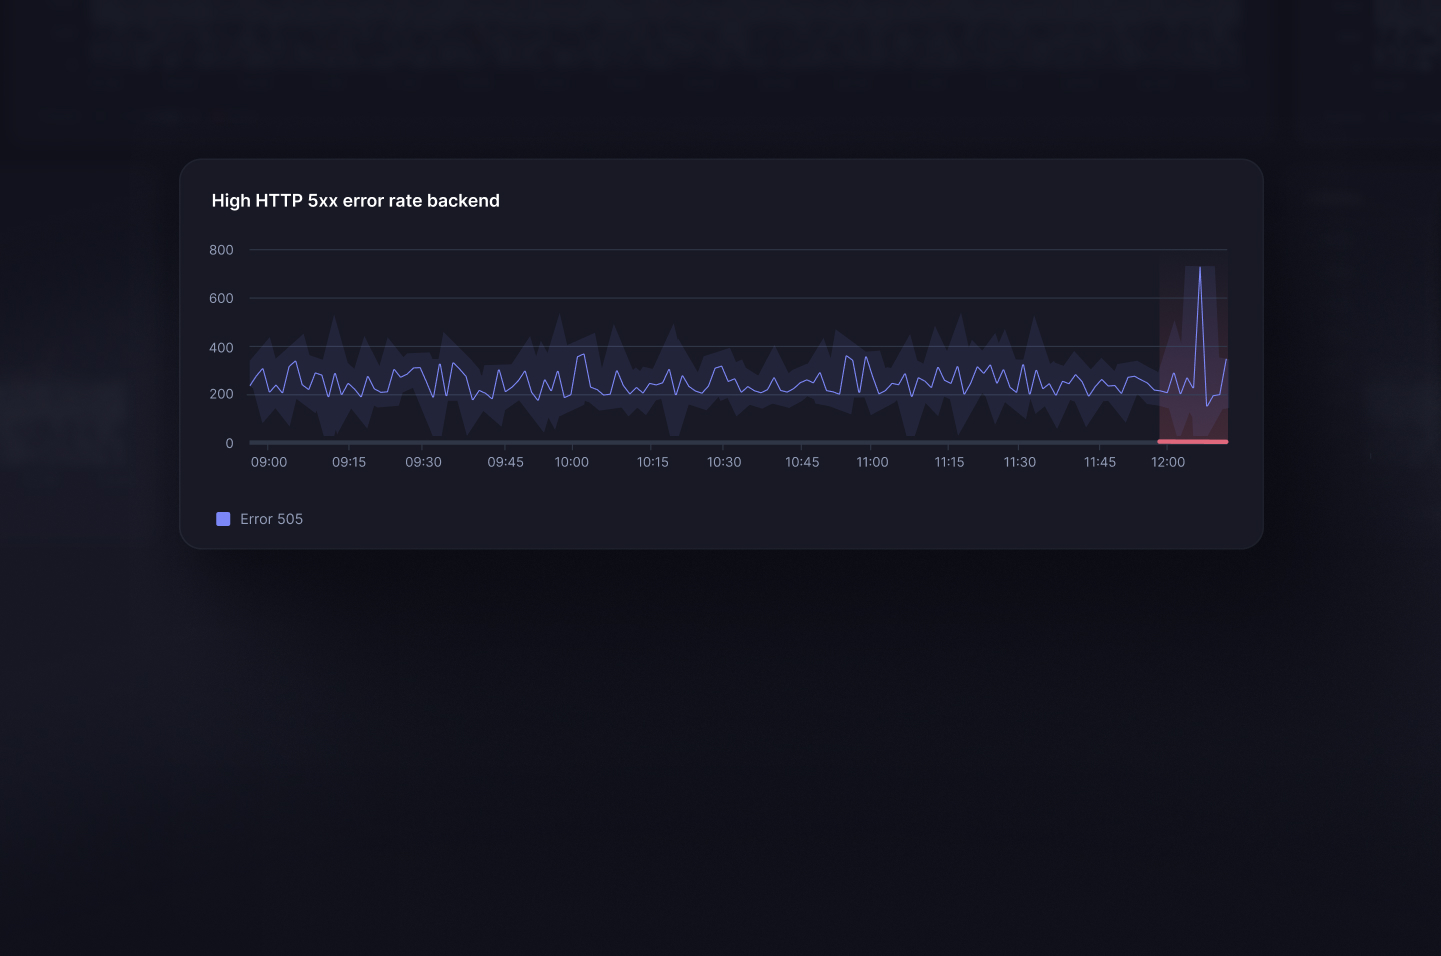Click the 09:30 tick on the x-axis

point(423,462)
